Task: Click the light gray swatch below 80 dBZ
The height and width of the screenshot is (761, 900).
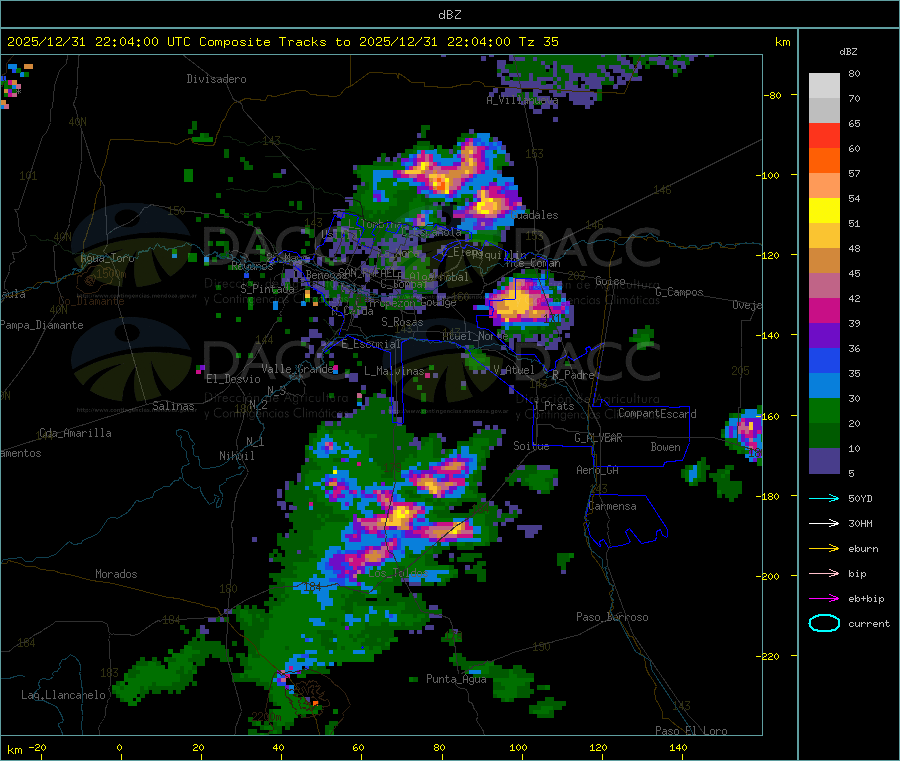Action: [x=824, y=86]
